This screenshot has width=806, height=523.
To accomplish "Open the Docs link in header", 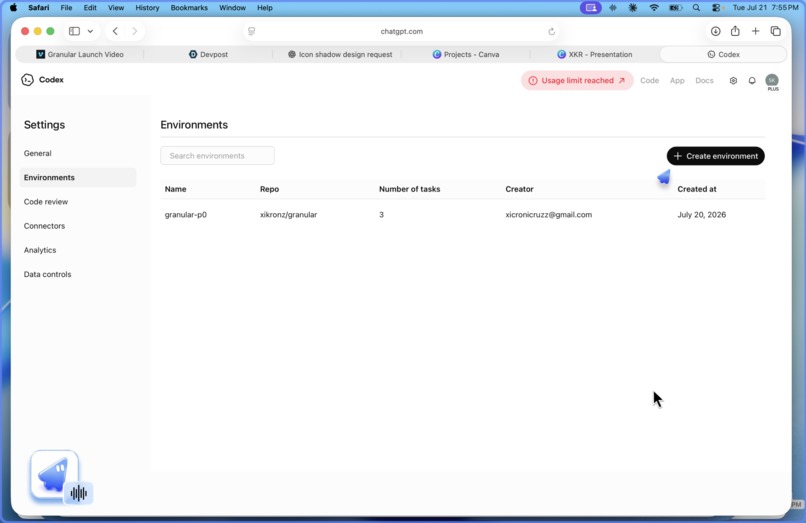I will [704, 81].
